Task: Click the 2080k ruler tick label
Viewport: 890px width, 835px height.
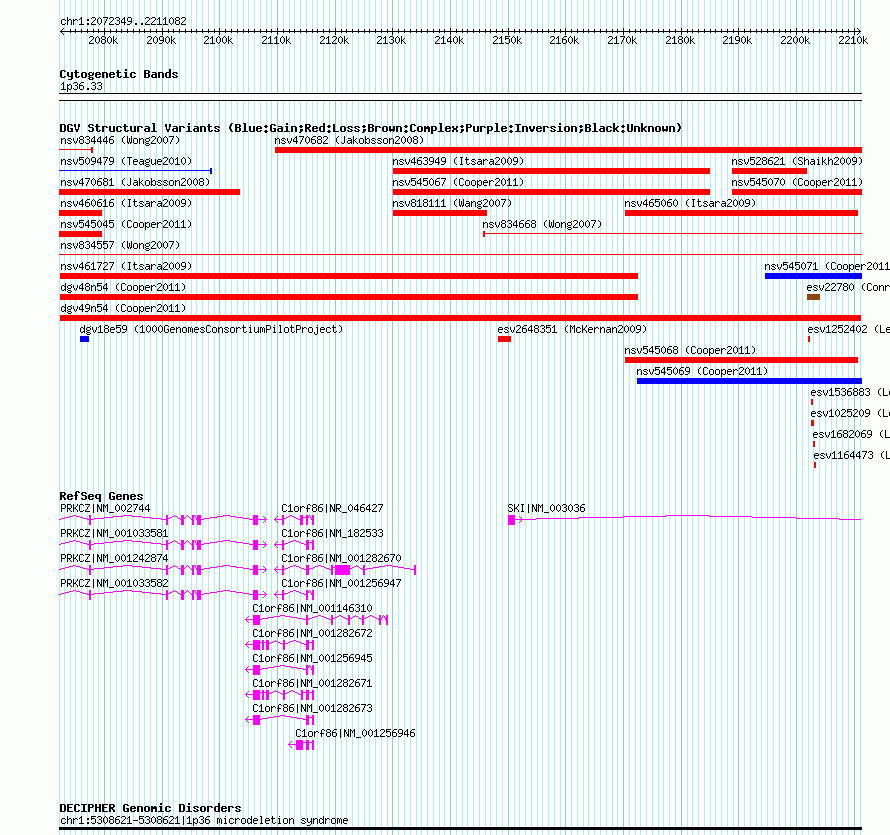Action: pos(103,40)
